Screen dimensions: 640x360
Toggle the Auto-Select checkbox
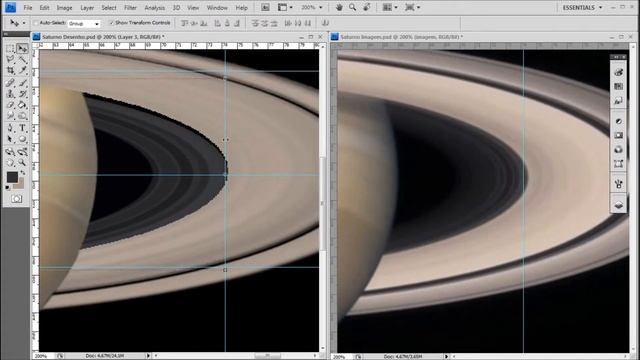pyautogui.click(x=36, y=23)
